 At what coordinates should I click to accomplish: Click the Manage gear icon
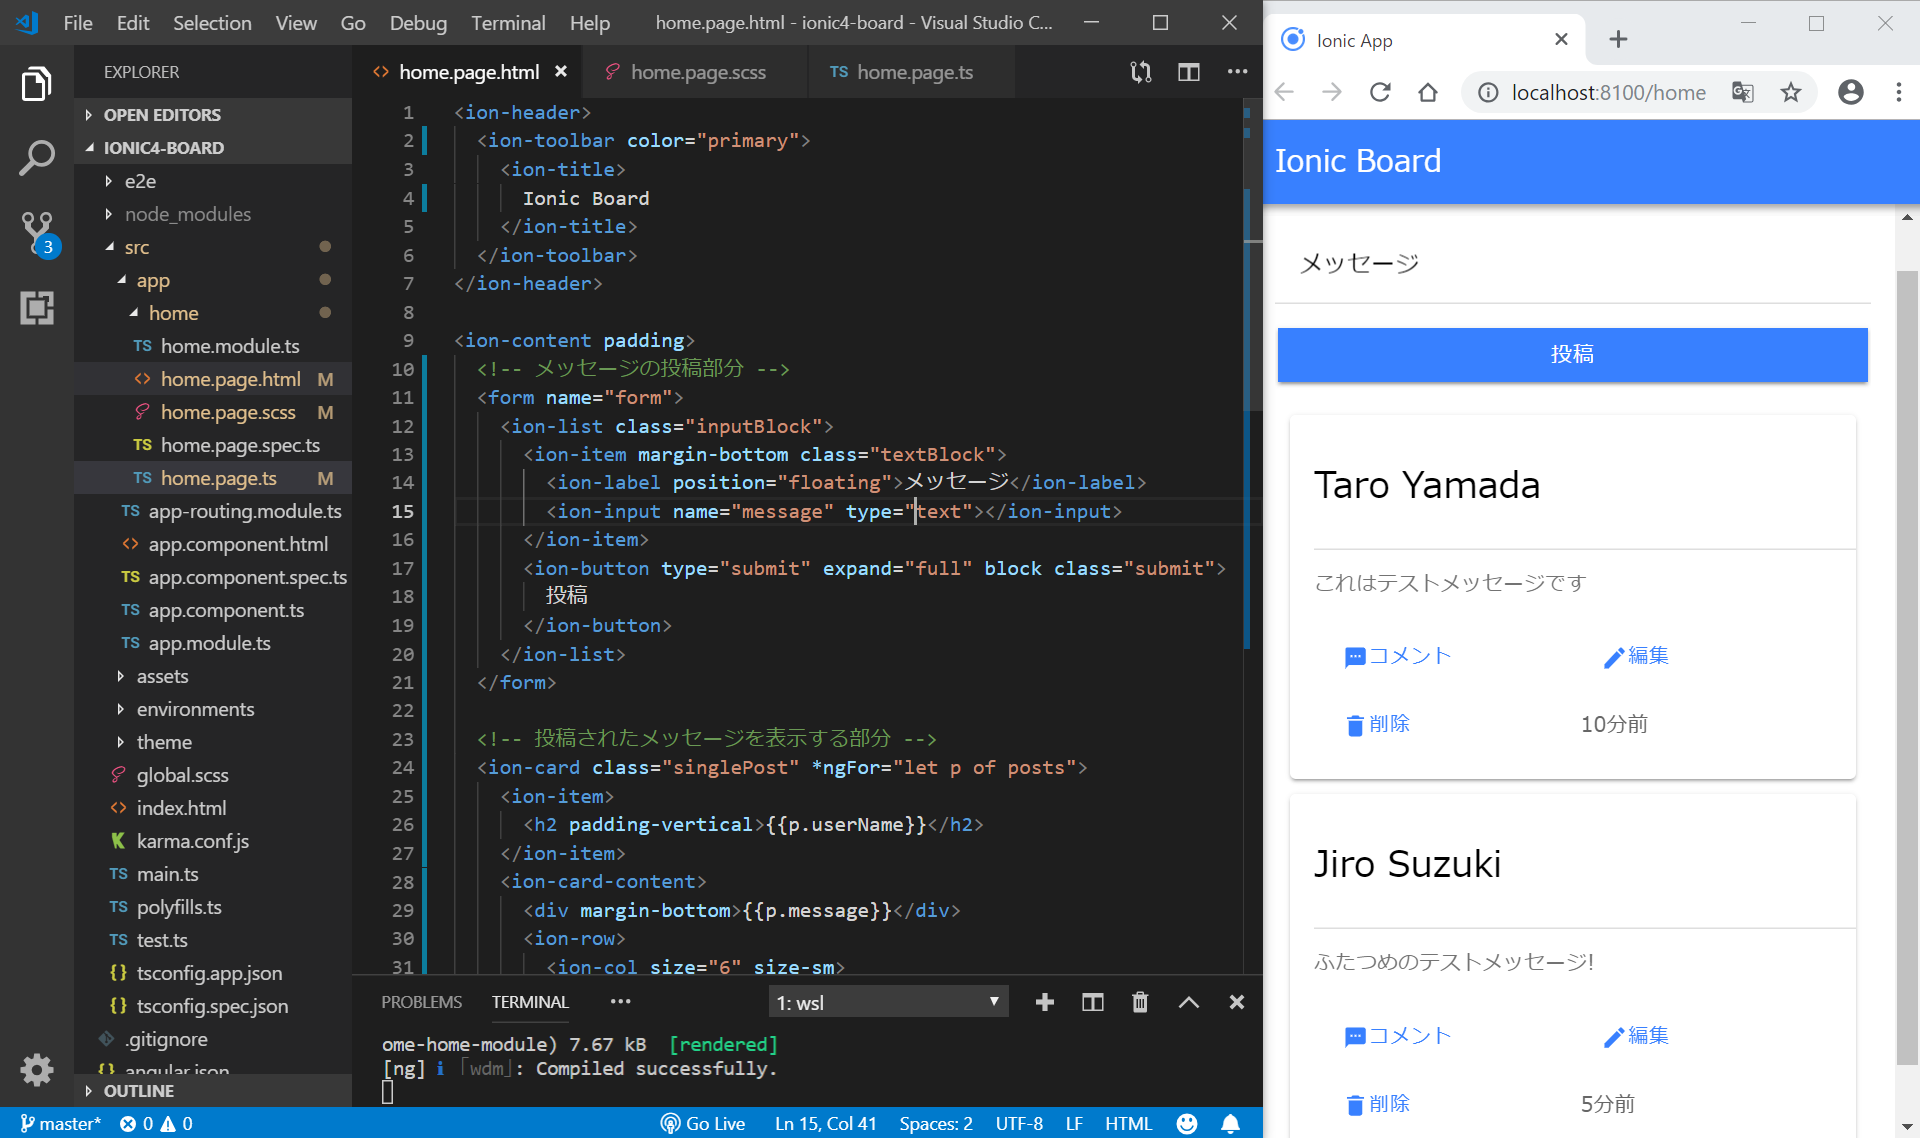[x=37, y=1069]
